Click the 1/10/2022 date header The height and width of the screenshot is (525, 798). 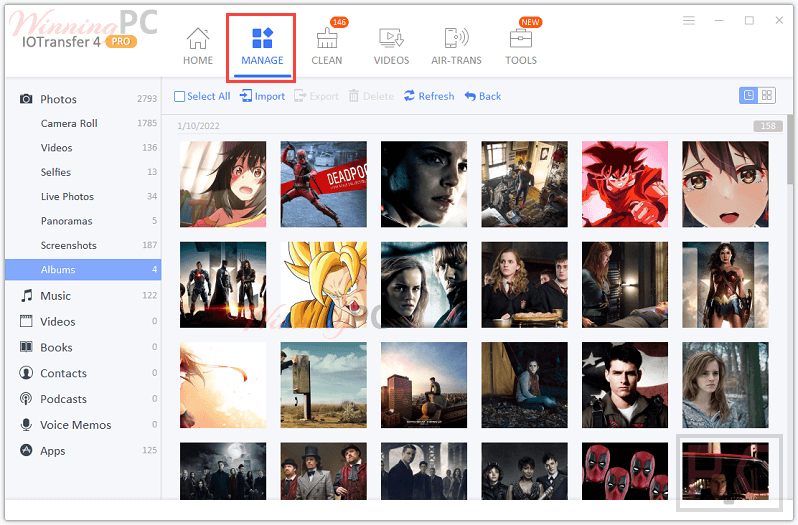tap(198, 126)
